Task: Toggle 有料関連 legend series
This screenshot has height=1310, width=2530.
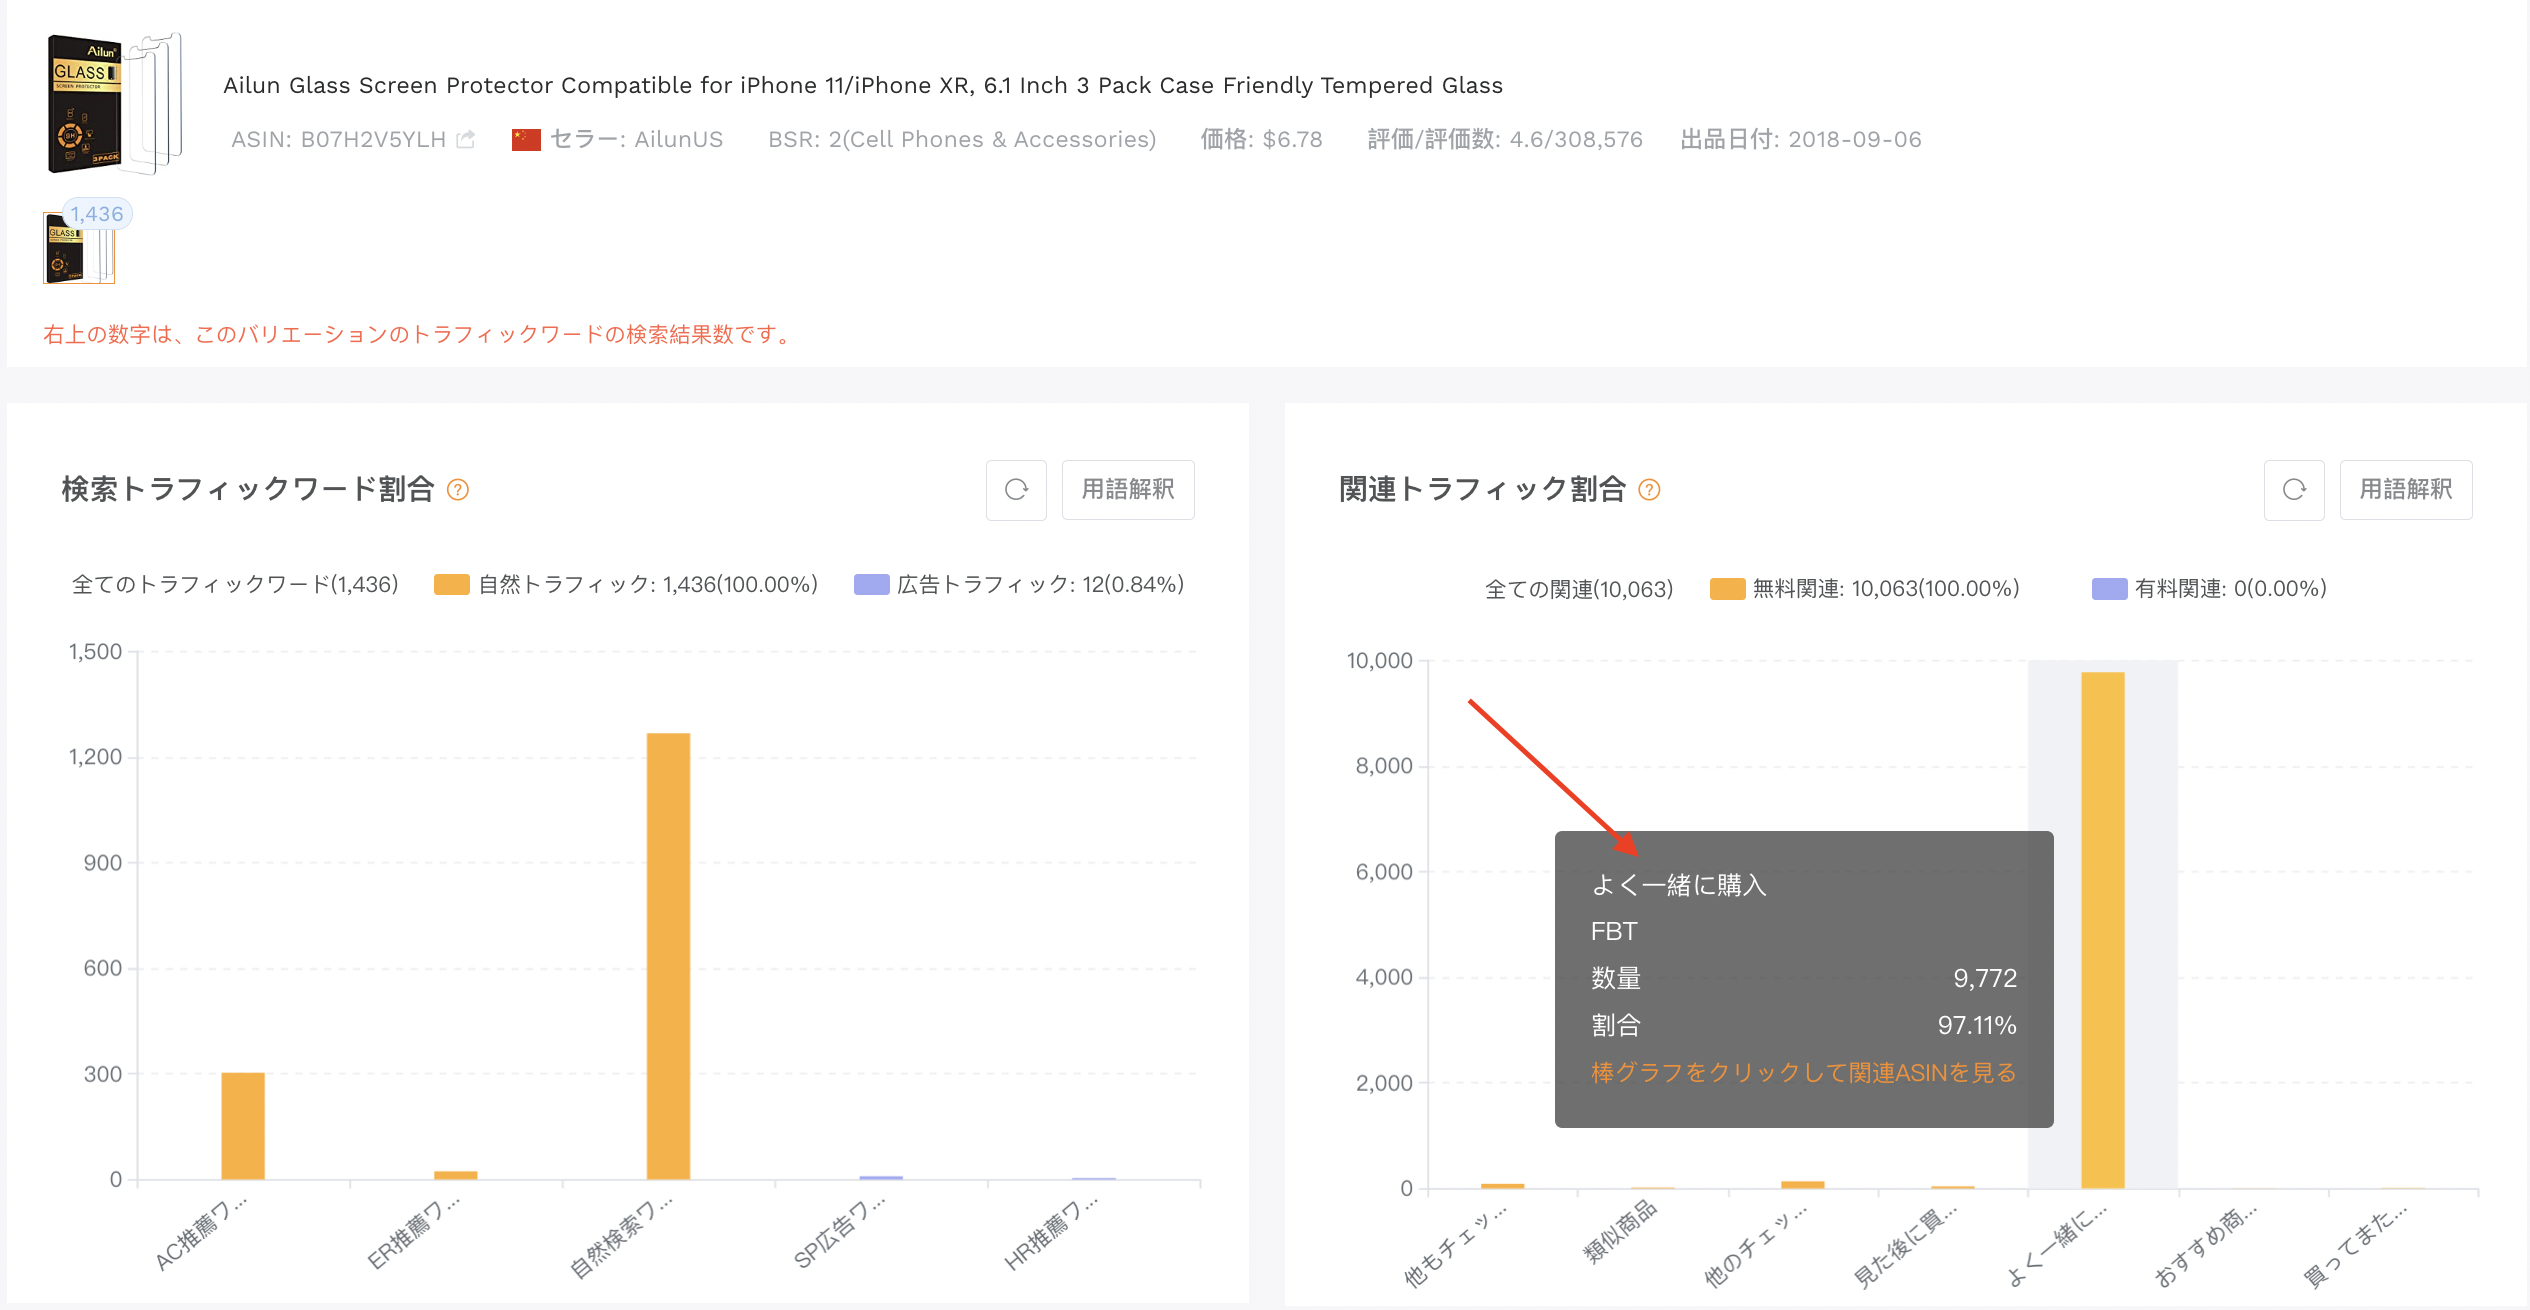Action: [2210, 589]
